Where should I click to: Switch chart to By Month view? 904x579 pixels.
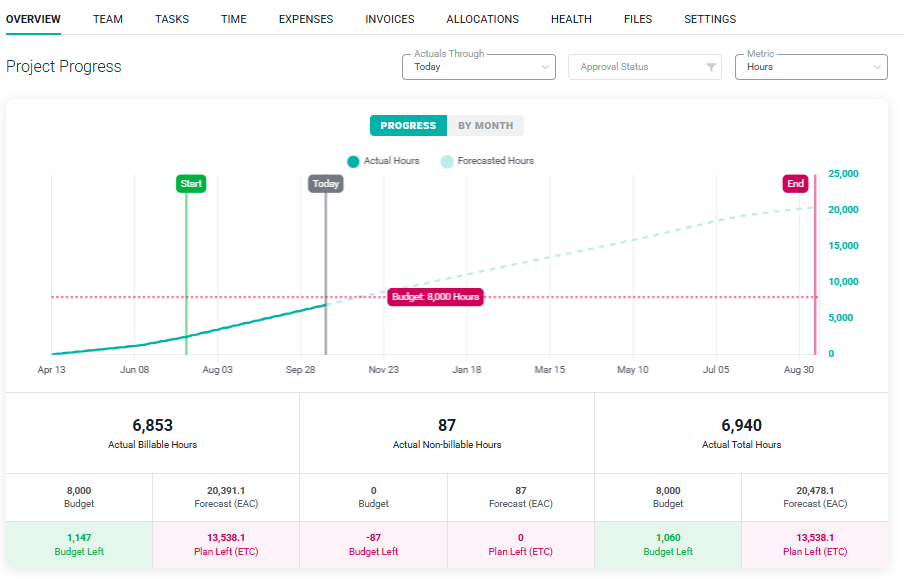click(485, 125)
